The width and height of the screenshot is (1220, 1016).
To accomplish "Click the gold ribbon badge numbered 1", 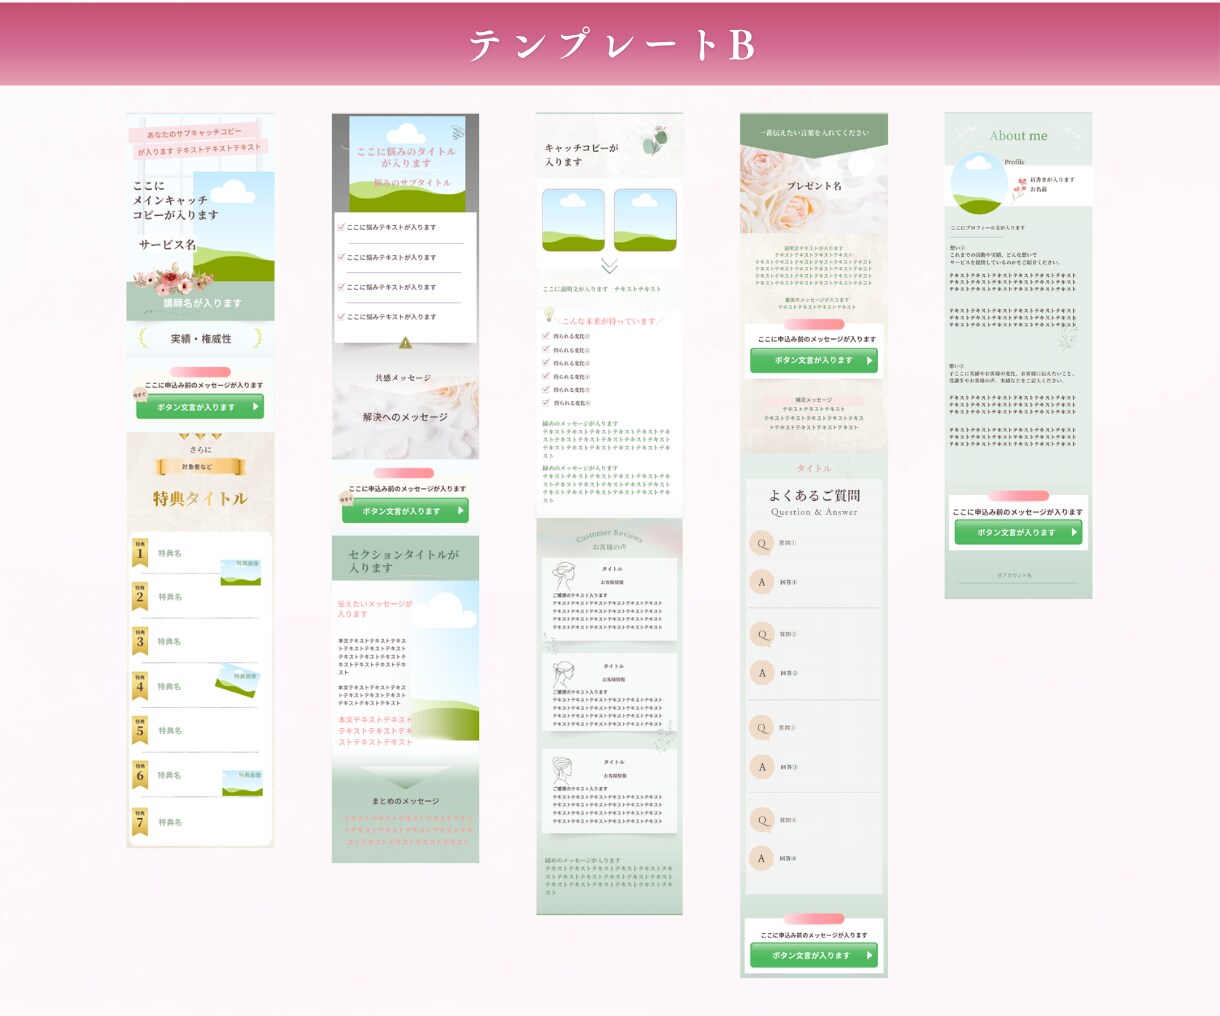I will click(x=140, y=552).
